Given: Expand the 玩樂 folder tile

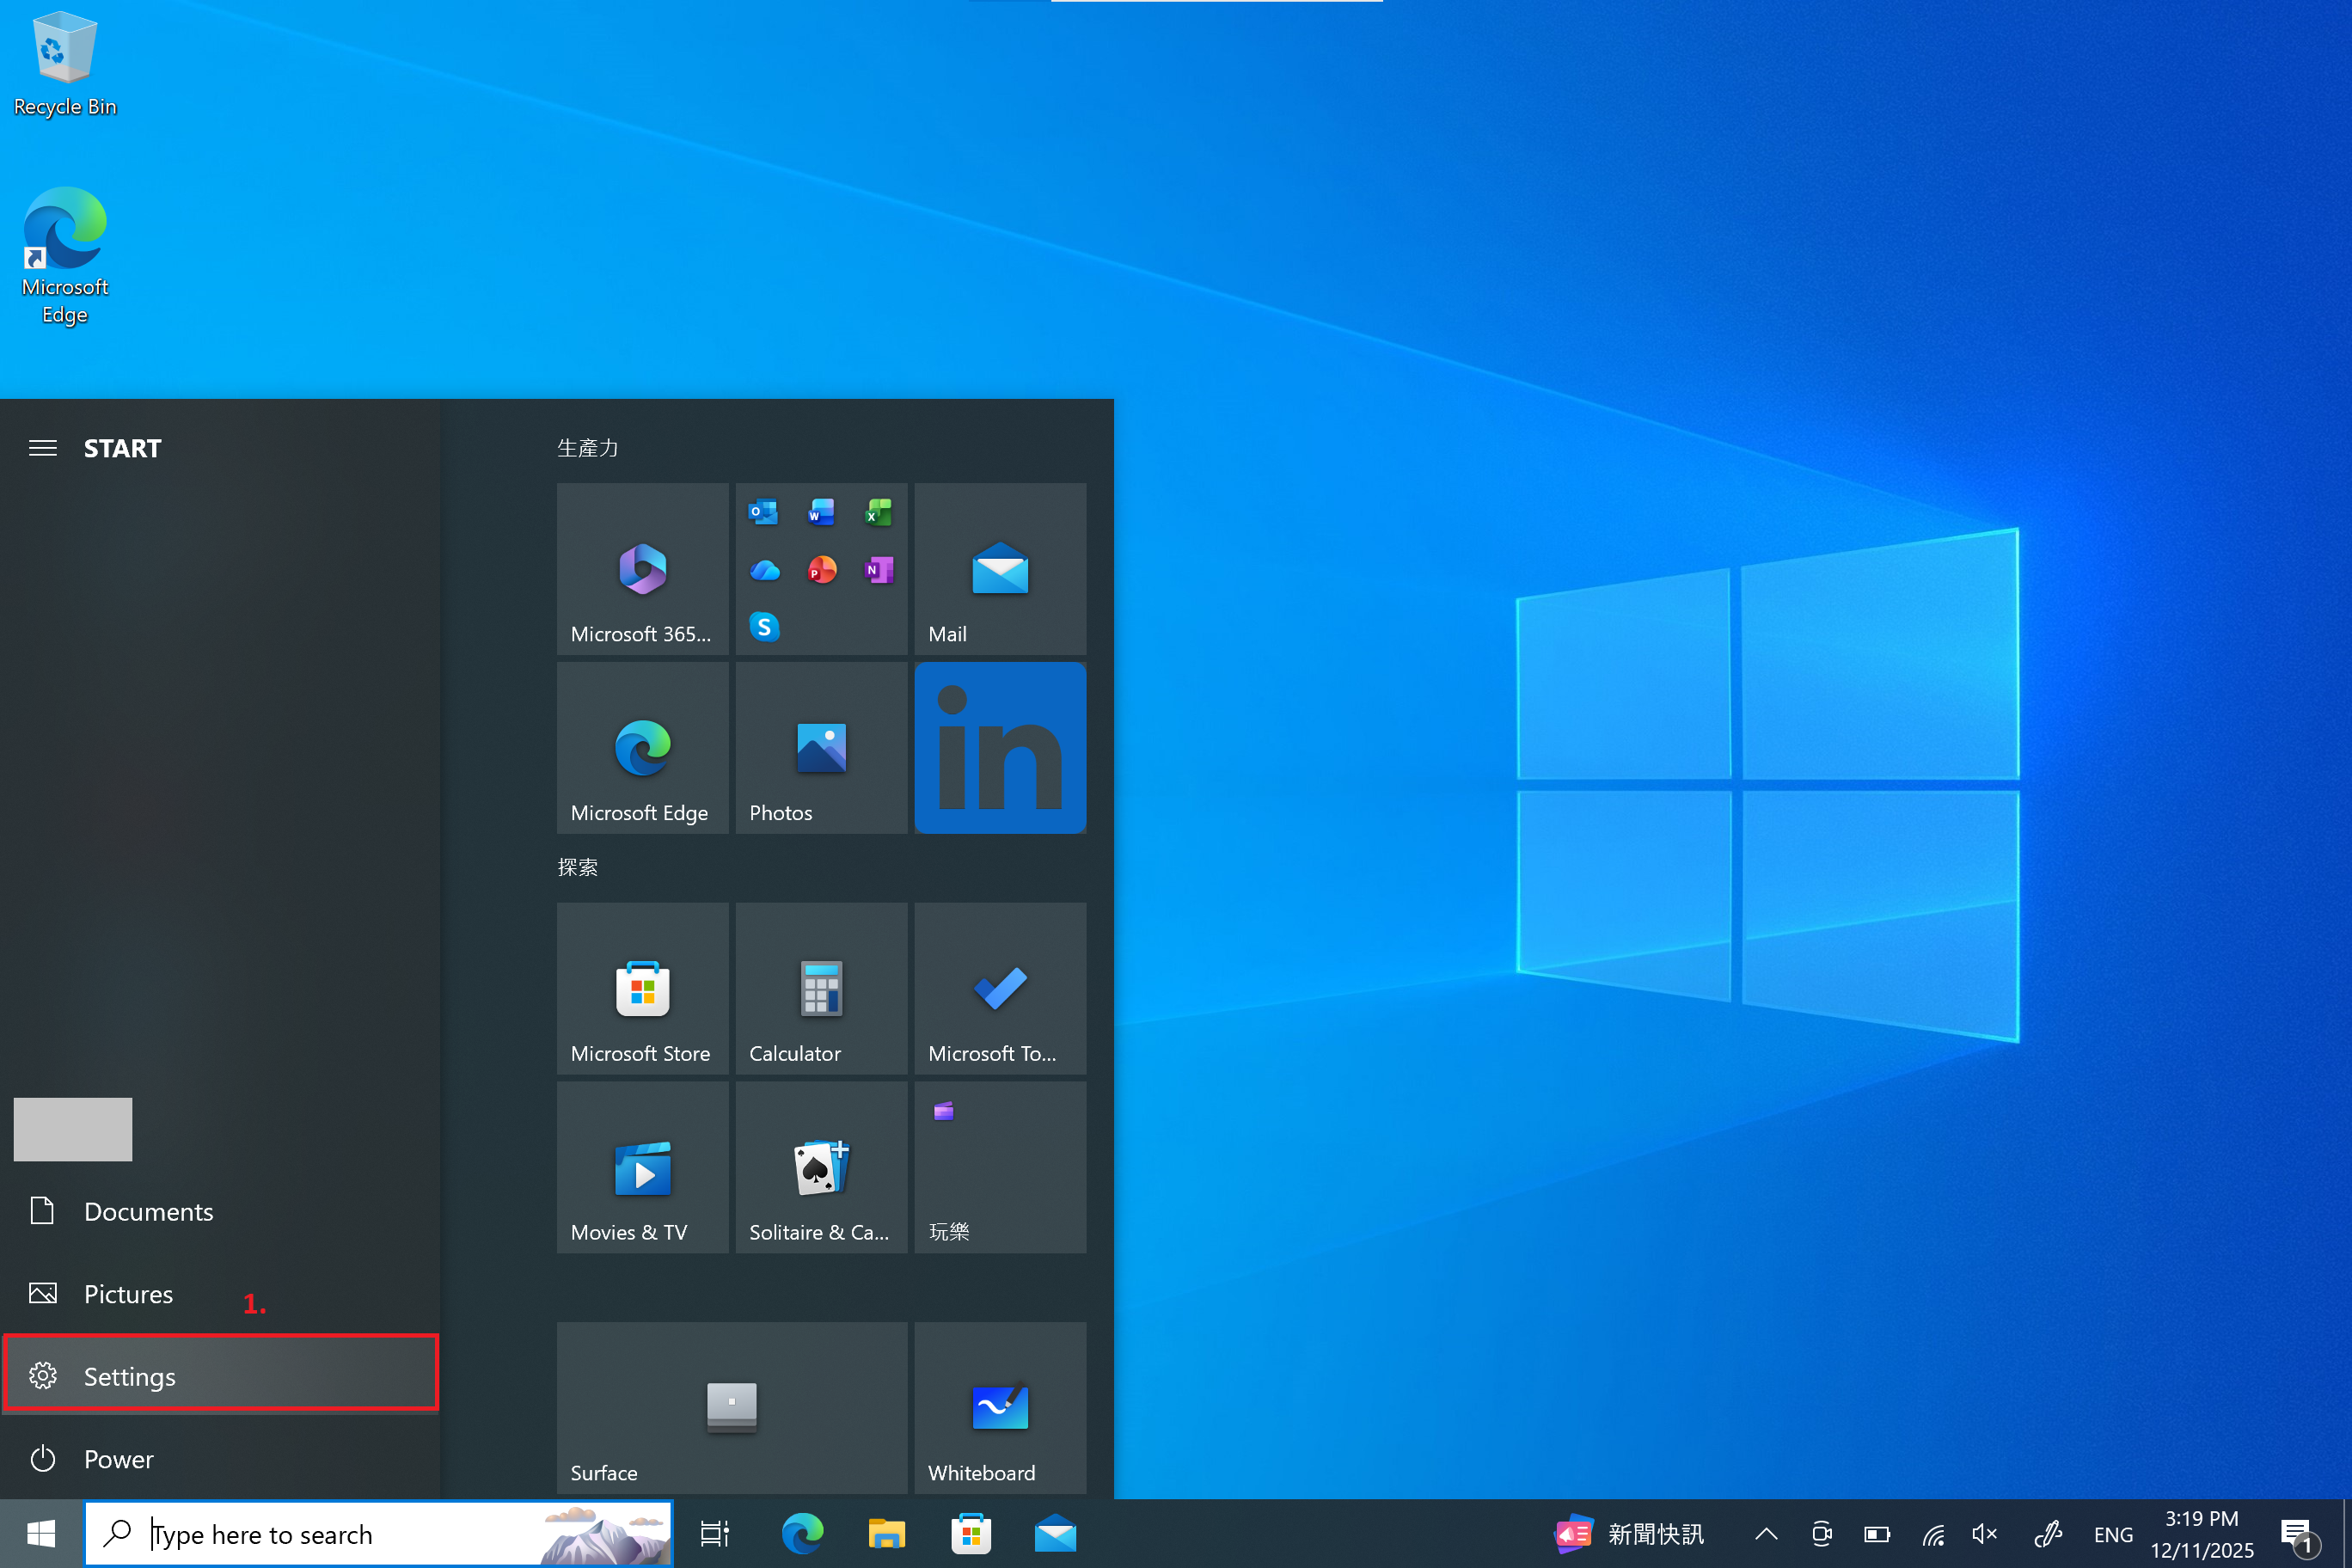Looking at the screenshot, I should click(x=1000, y=1167).
